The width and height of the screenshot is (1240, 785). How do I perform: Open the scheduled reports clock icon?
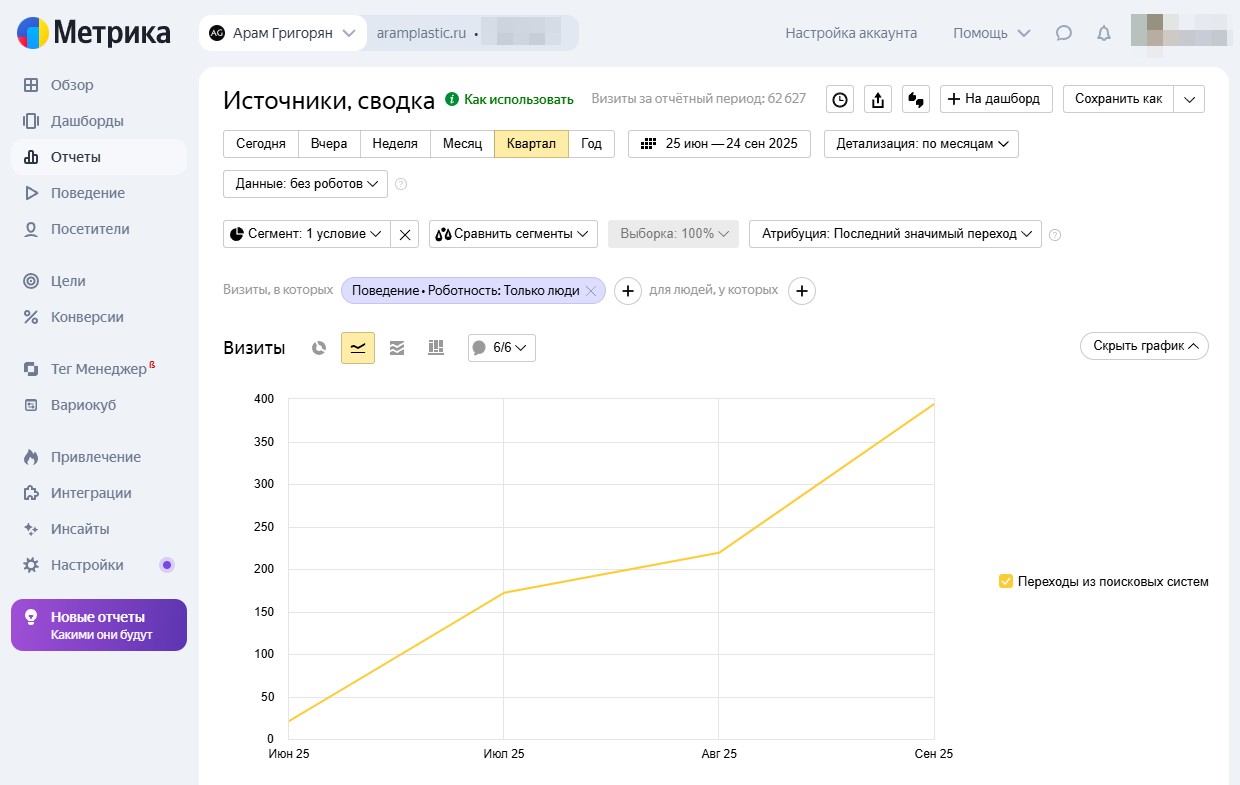[840, 99]
